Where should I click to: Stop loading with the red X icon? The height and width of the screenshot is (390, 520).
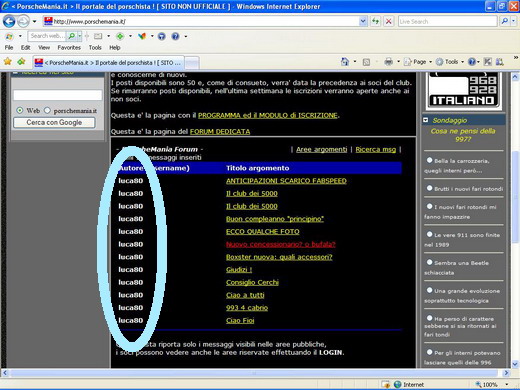[388, 22]
